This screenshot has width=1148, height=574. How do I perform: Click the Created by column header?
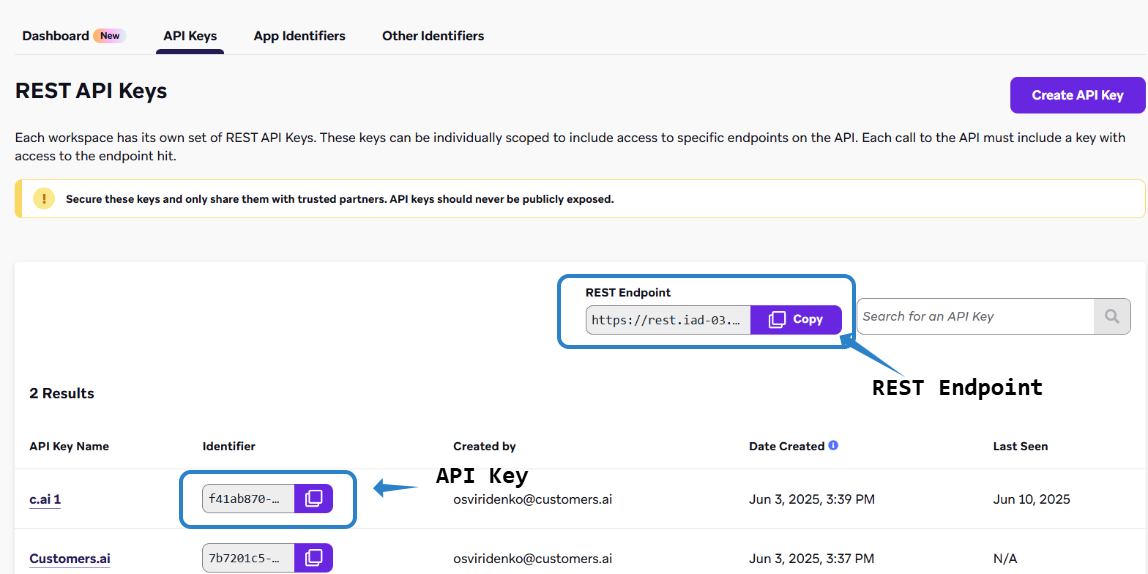tap(484, 446)
